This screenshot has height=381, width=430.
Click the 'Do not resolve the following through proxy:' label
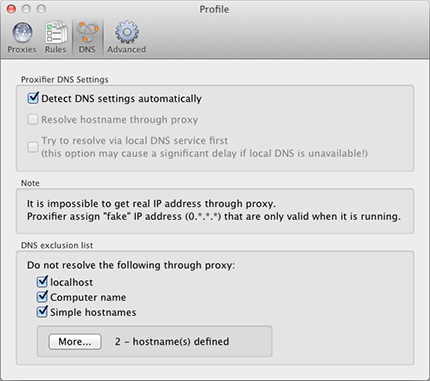point(131,265)
